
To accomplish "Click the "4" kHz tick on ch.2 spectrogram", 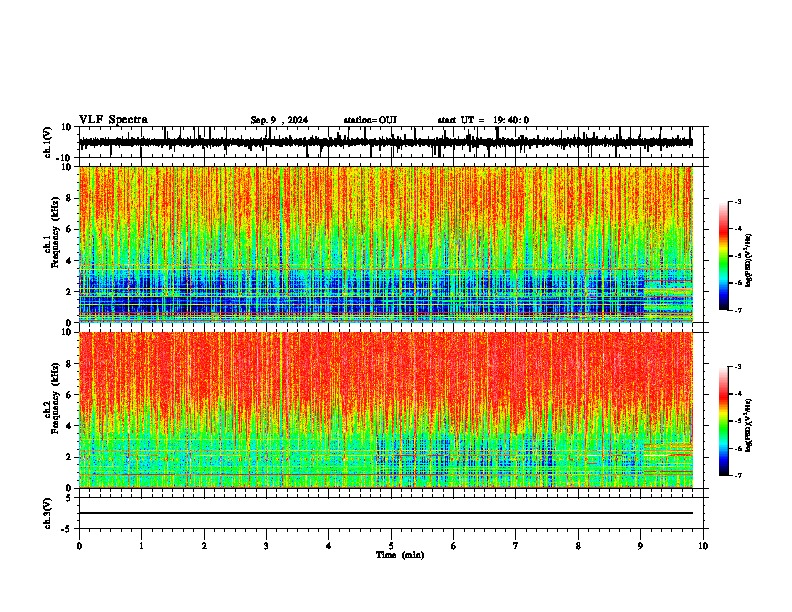I will pyautogui.click(x=69, y=426).
